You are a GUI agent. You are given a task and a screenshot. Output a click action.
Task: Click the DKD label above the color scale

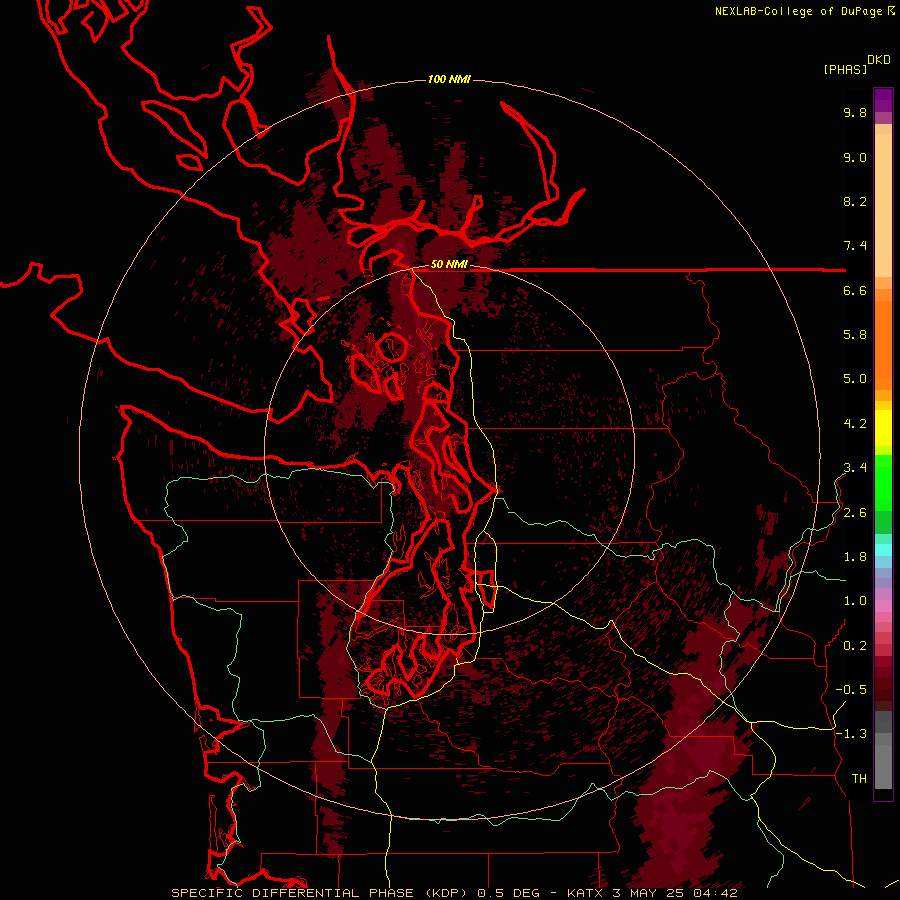(879, 60)
